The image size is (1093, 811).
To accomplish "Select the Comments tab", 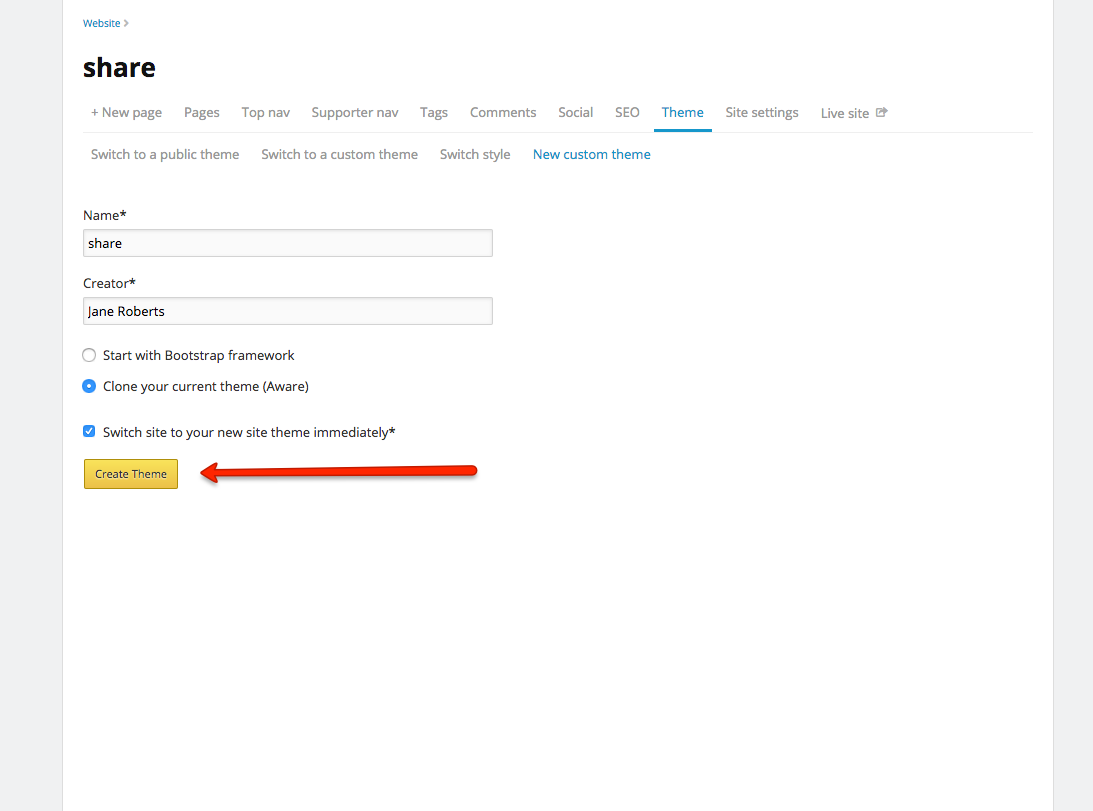I will 503,112.
